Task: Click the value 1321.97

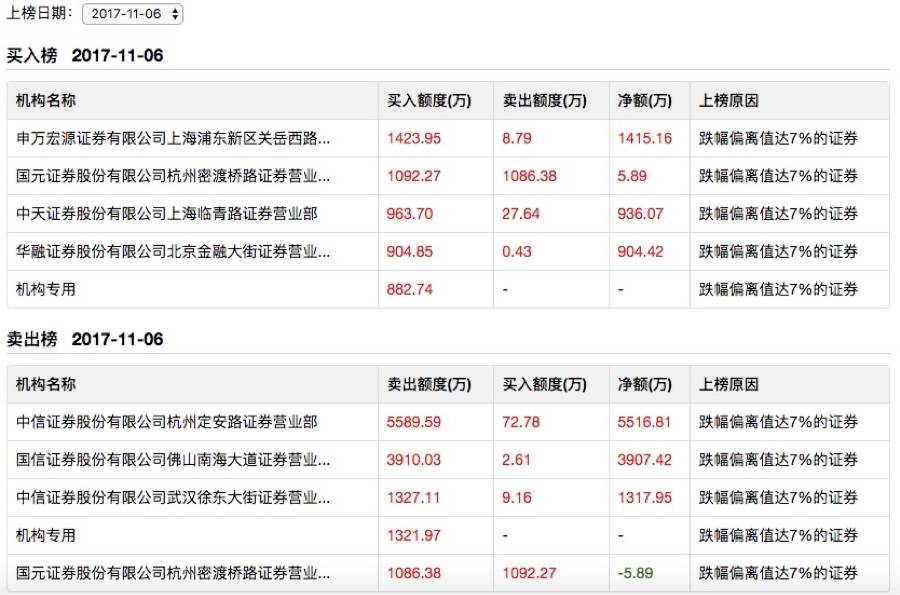Action: point(414,535)
